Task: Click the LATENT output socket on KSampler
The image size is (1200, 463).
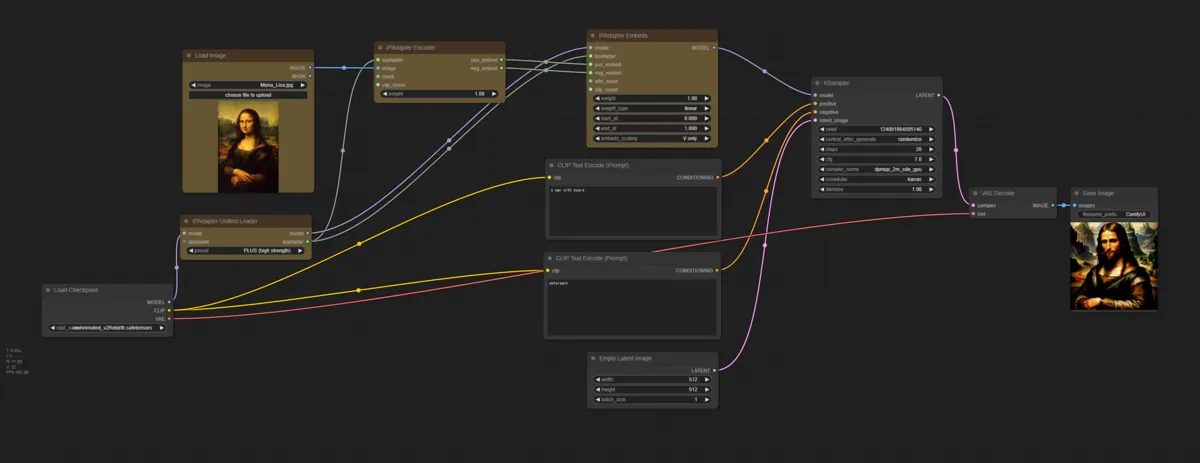Action: (x=939, y=95)
